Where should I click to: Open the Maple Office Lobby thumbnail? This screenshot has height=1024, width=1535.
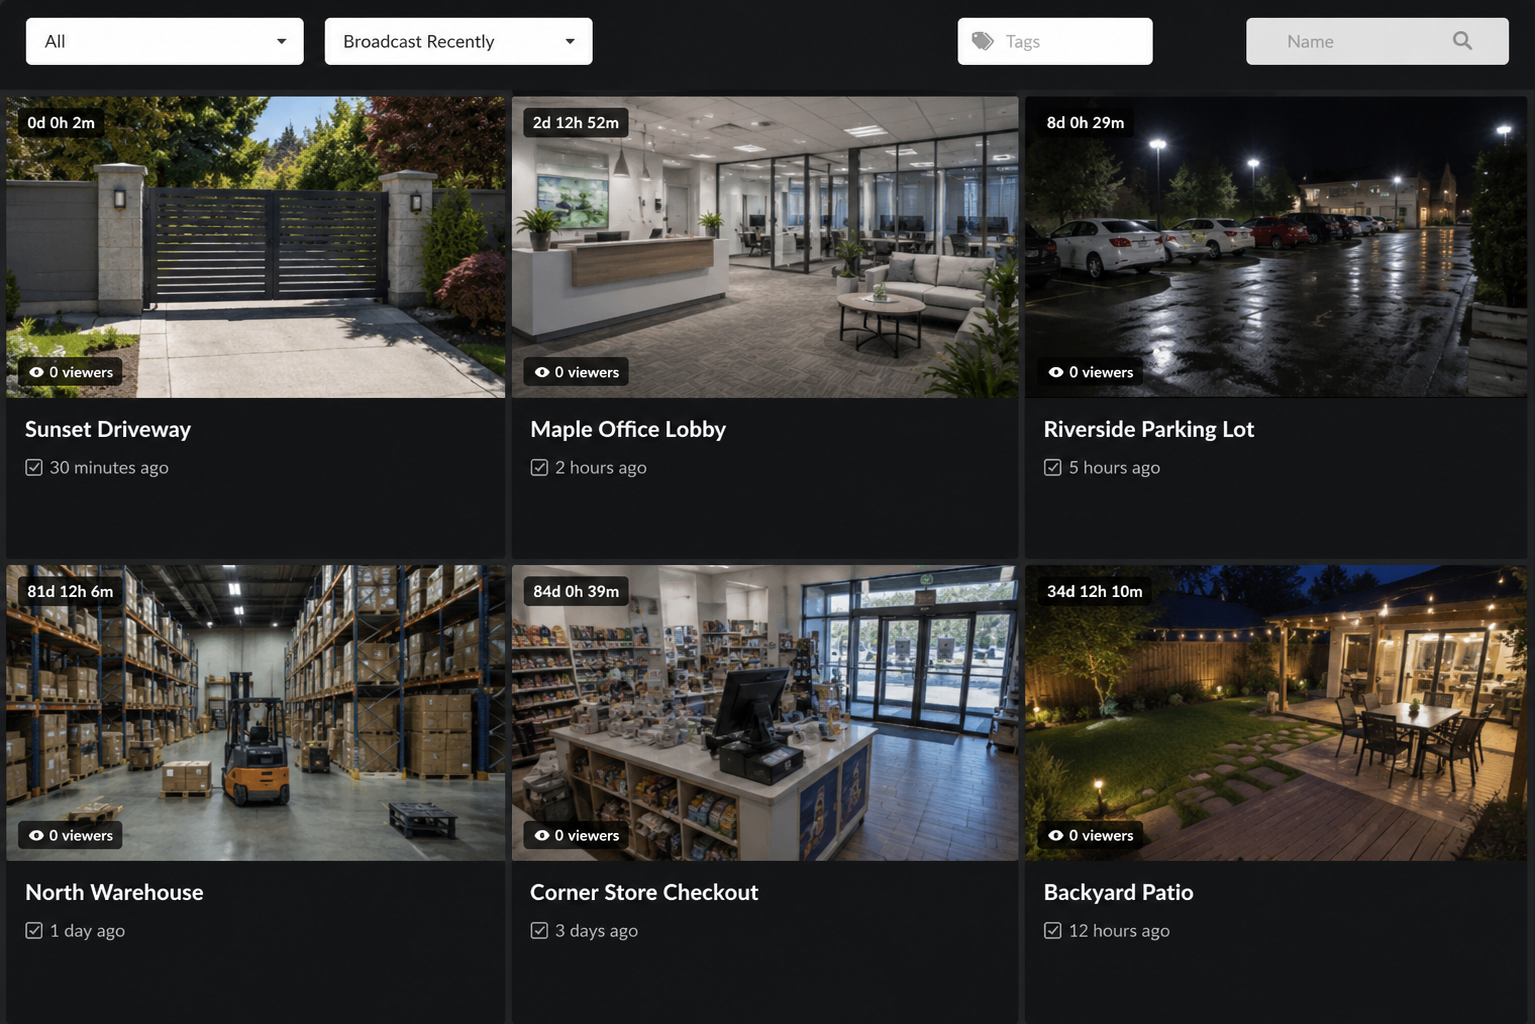765,247
